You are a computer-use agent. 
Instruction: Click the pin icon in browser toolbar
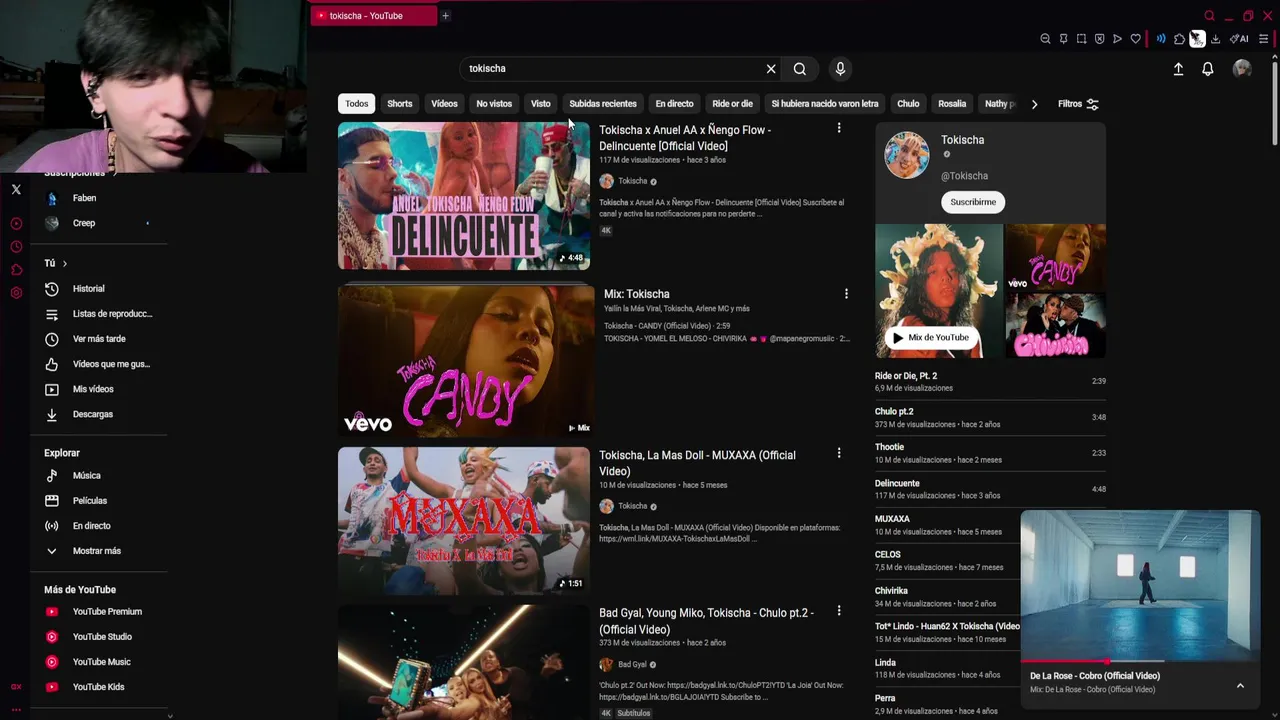coord(1063,39)
